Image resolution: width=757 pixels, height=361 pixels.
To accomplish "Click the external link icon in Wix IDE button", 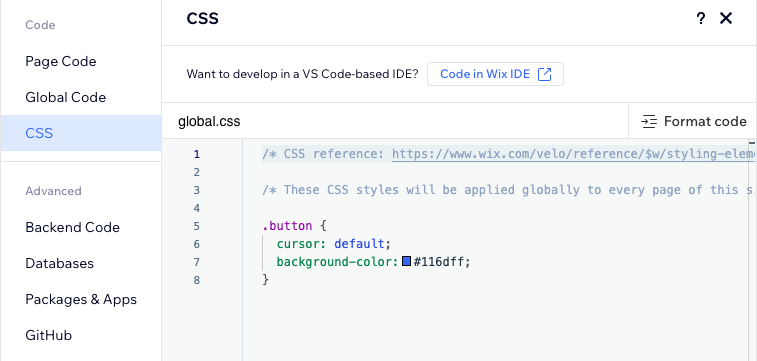I will coord(545,74).
